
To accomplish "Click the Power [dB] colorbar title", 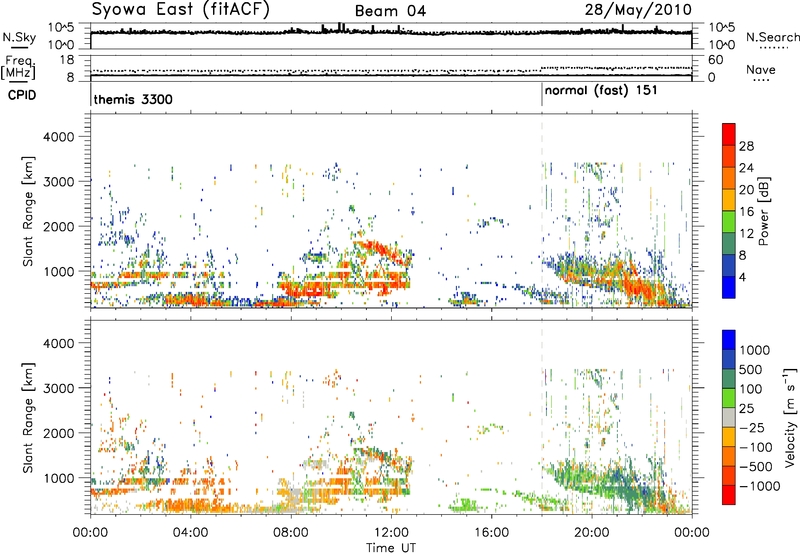I will pyautogui.click(x=763, y=211).
